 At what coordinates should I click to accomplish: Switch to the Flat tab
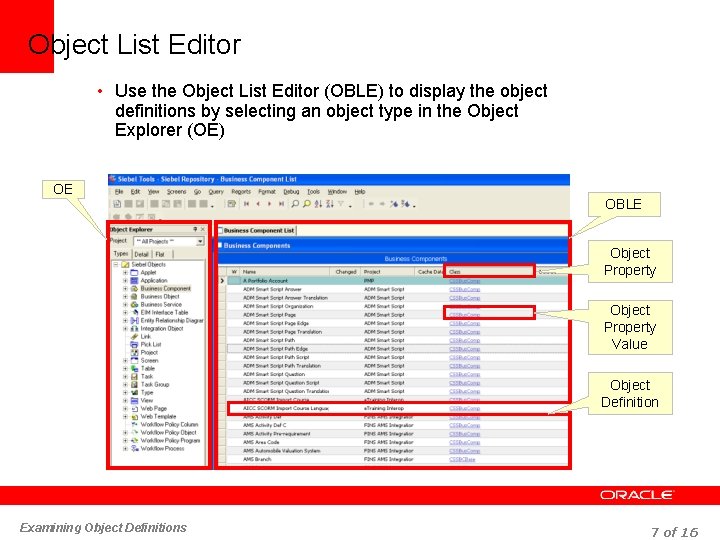tap(160, 254)
